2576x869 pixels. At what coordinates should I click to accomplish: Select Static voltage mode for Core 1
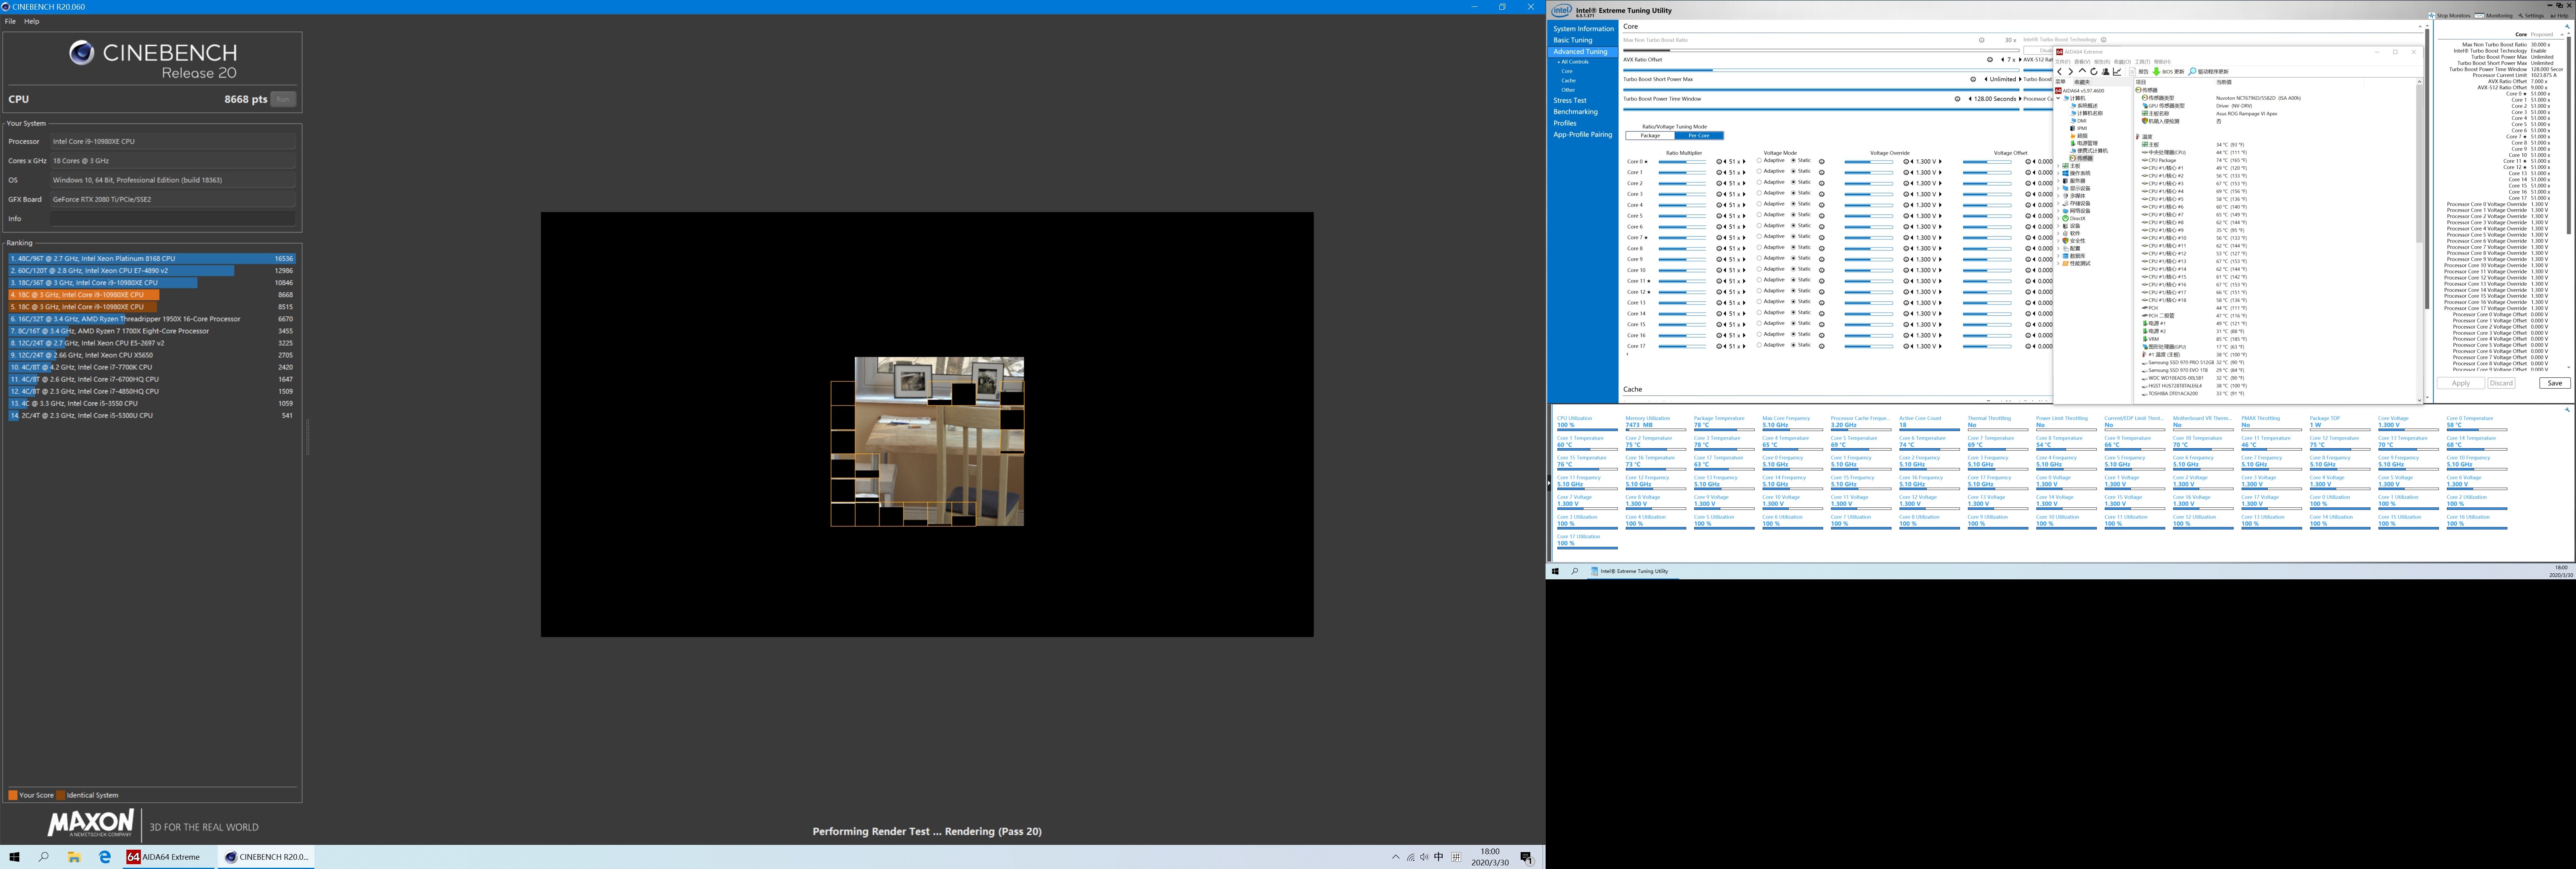(x=1793, y=171)
